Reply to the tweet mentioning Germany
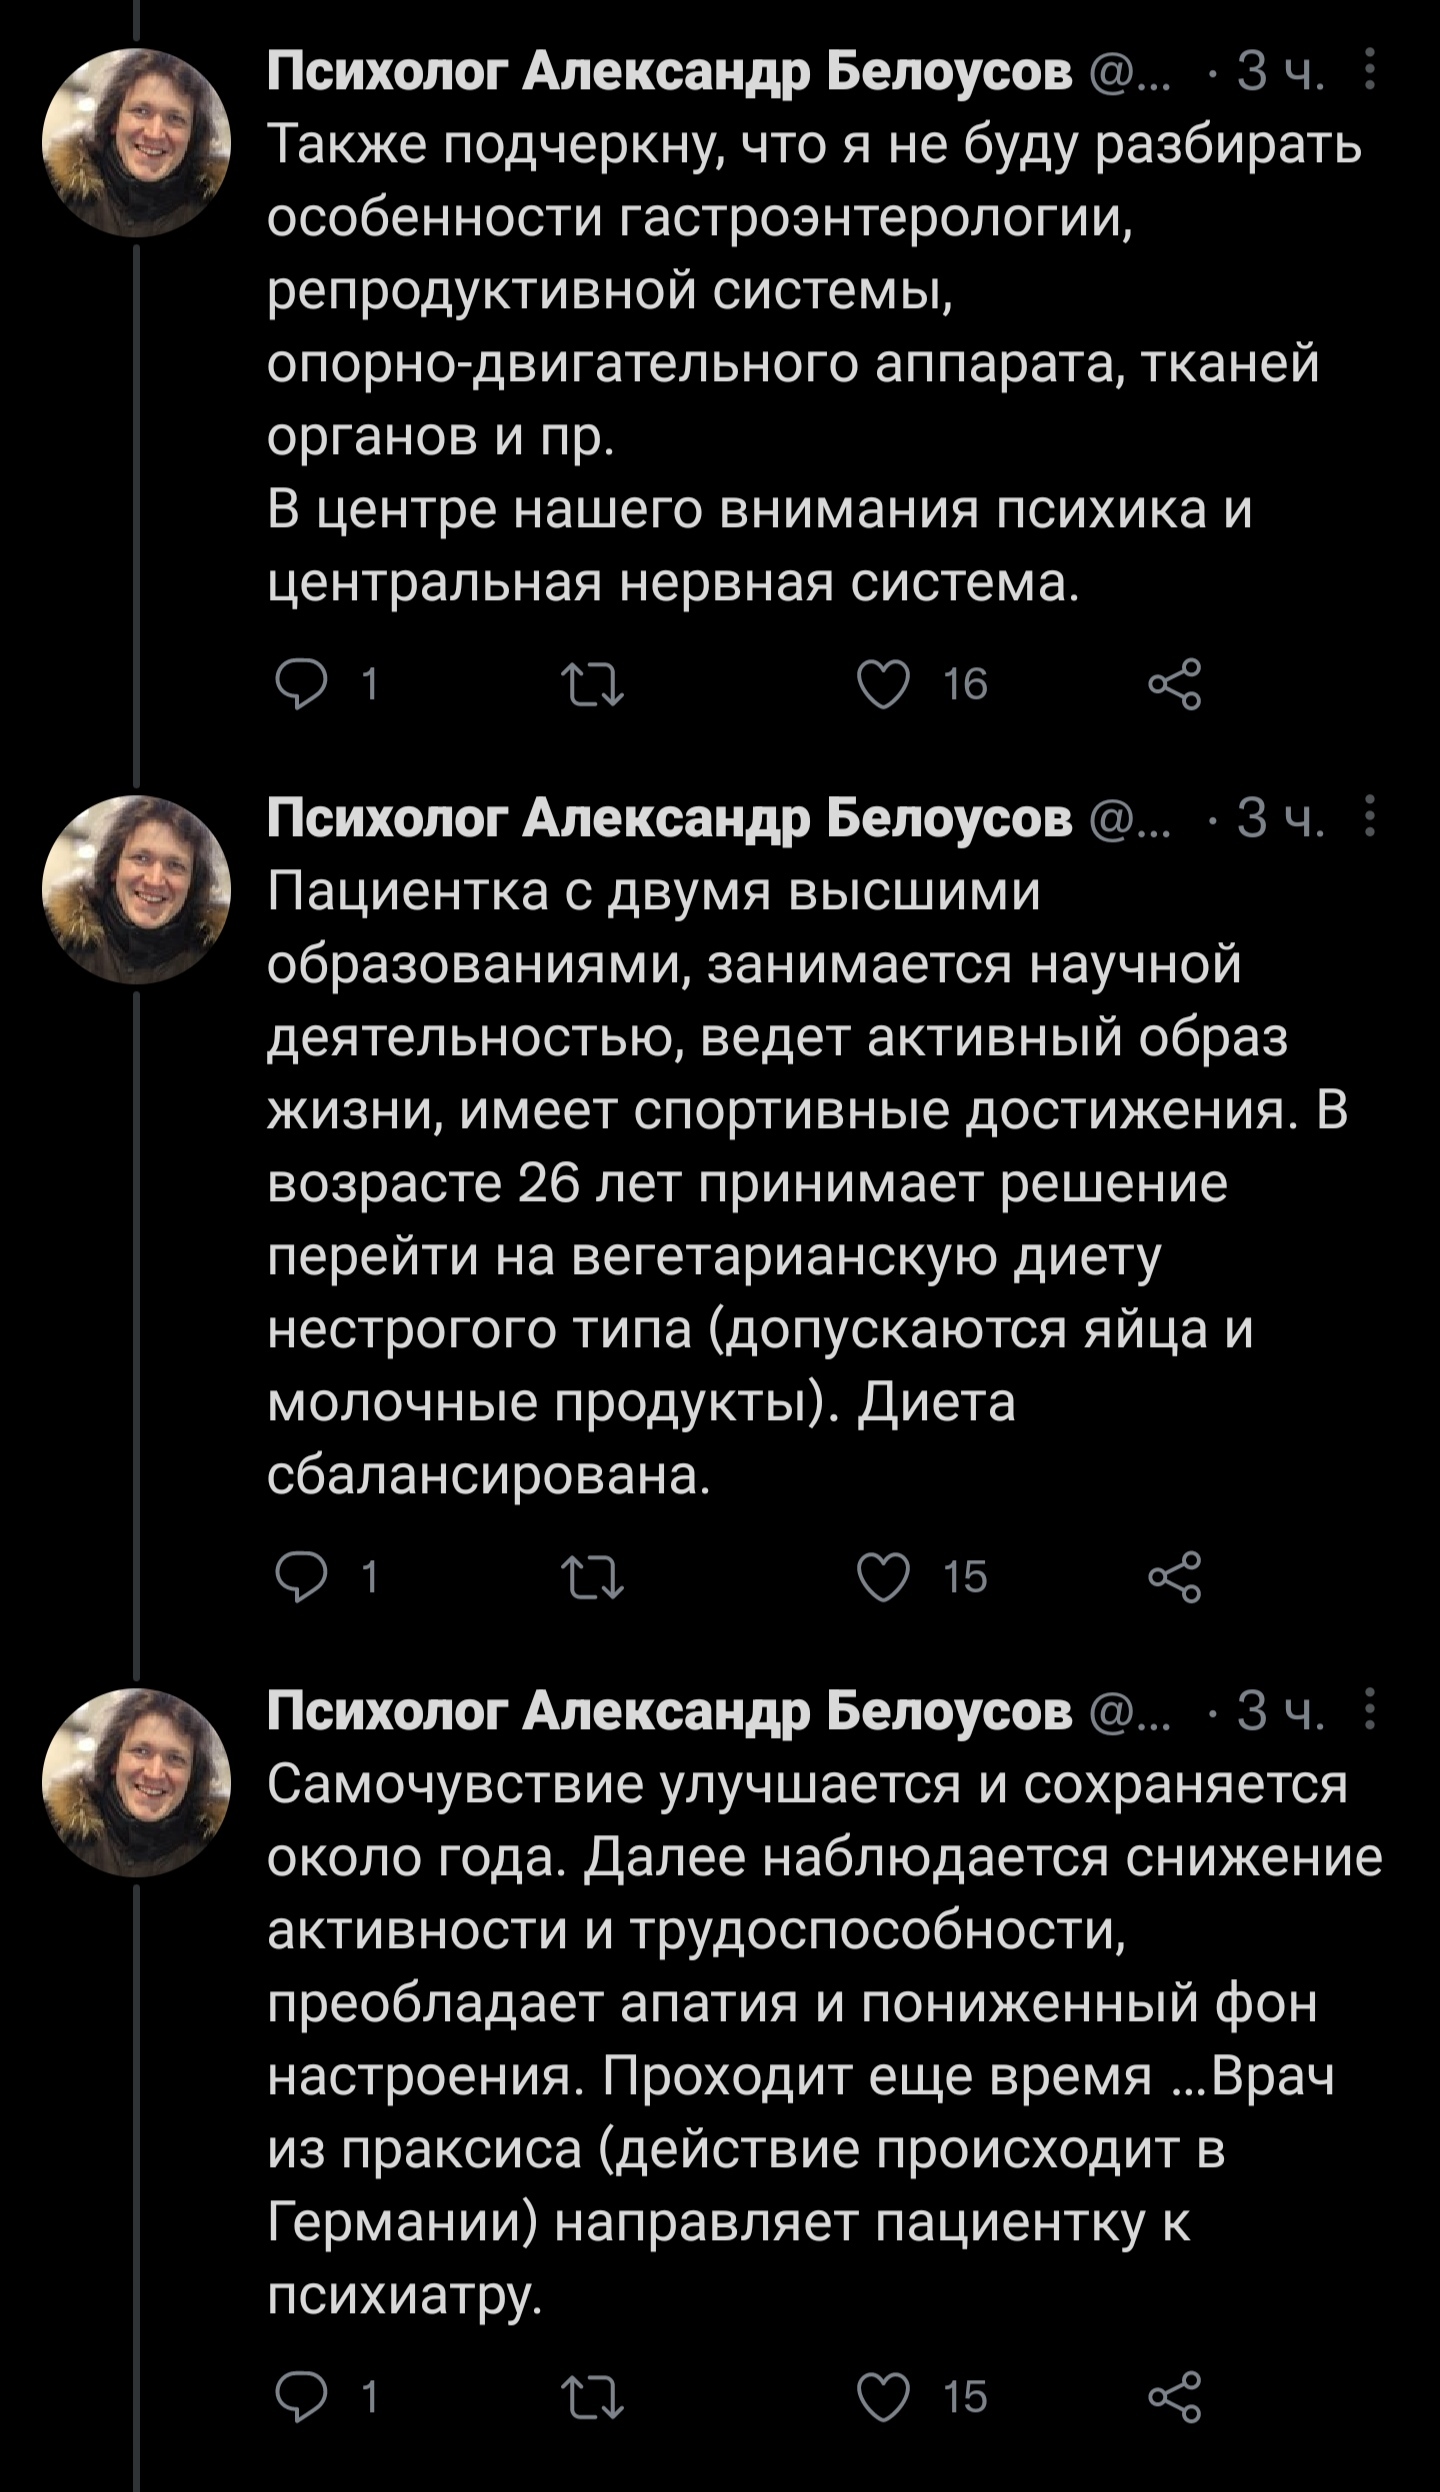 (x=300, y=2397)
